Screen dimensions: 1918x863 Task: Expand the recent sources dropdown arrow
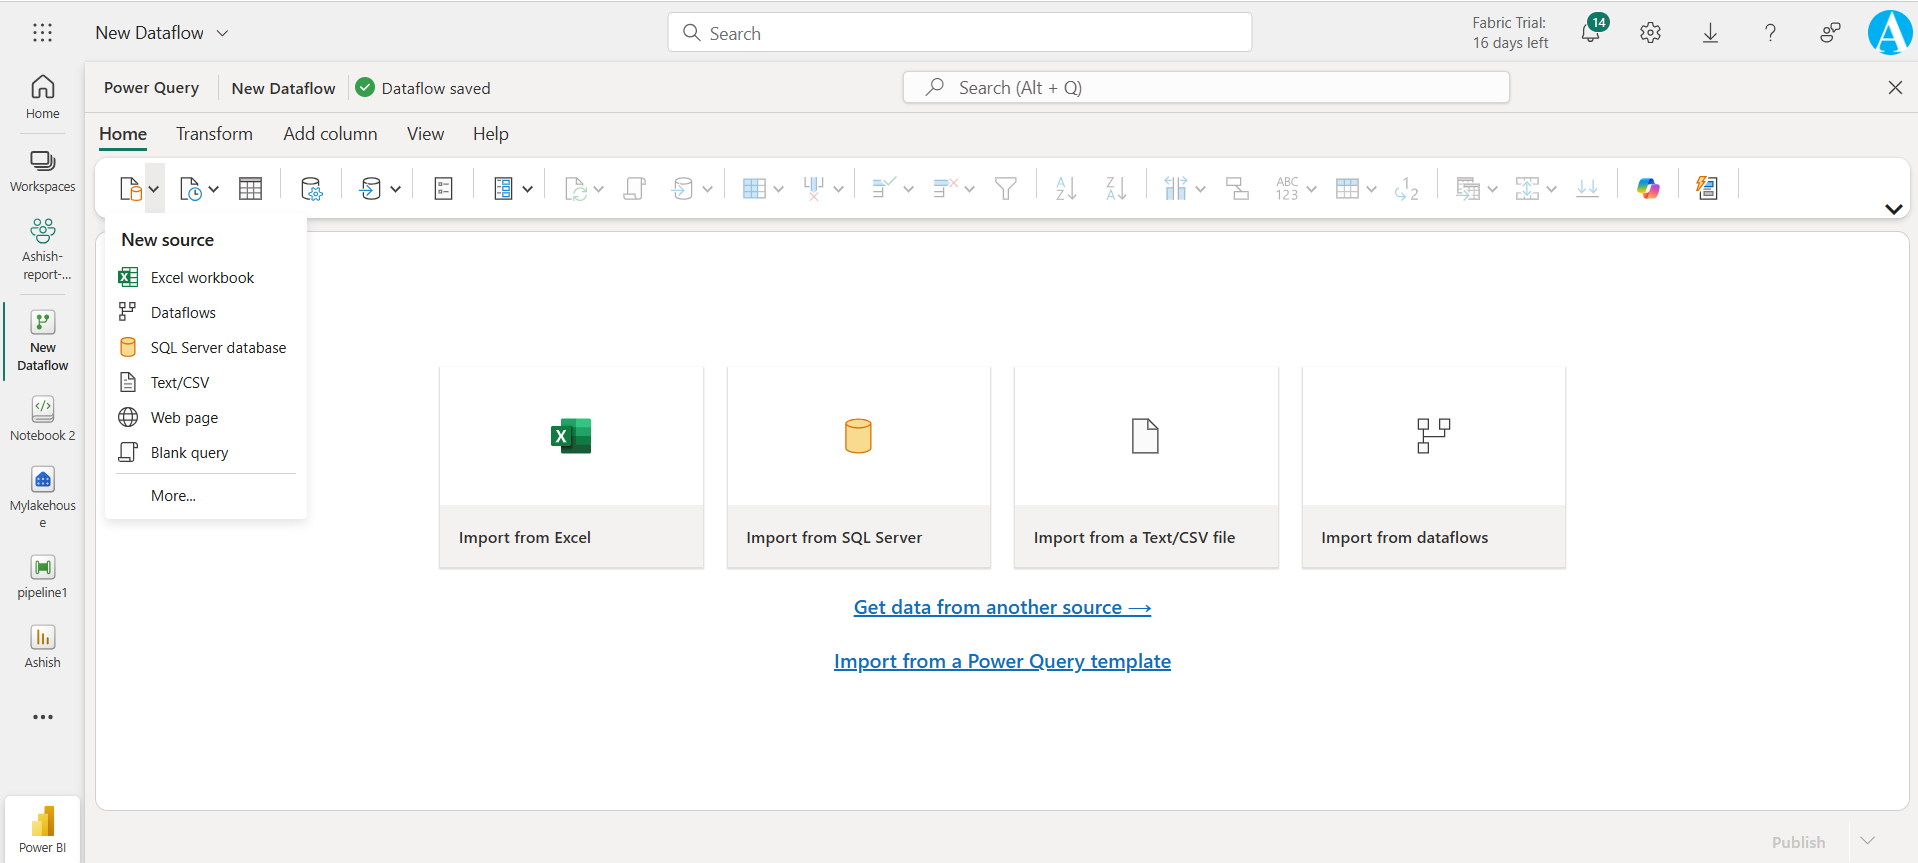pyautogui.click(x=213, y=189)
